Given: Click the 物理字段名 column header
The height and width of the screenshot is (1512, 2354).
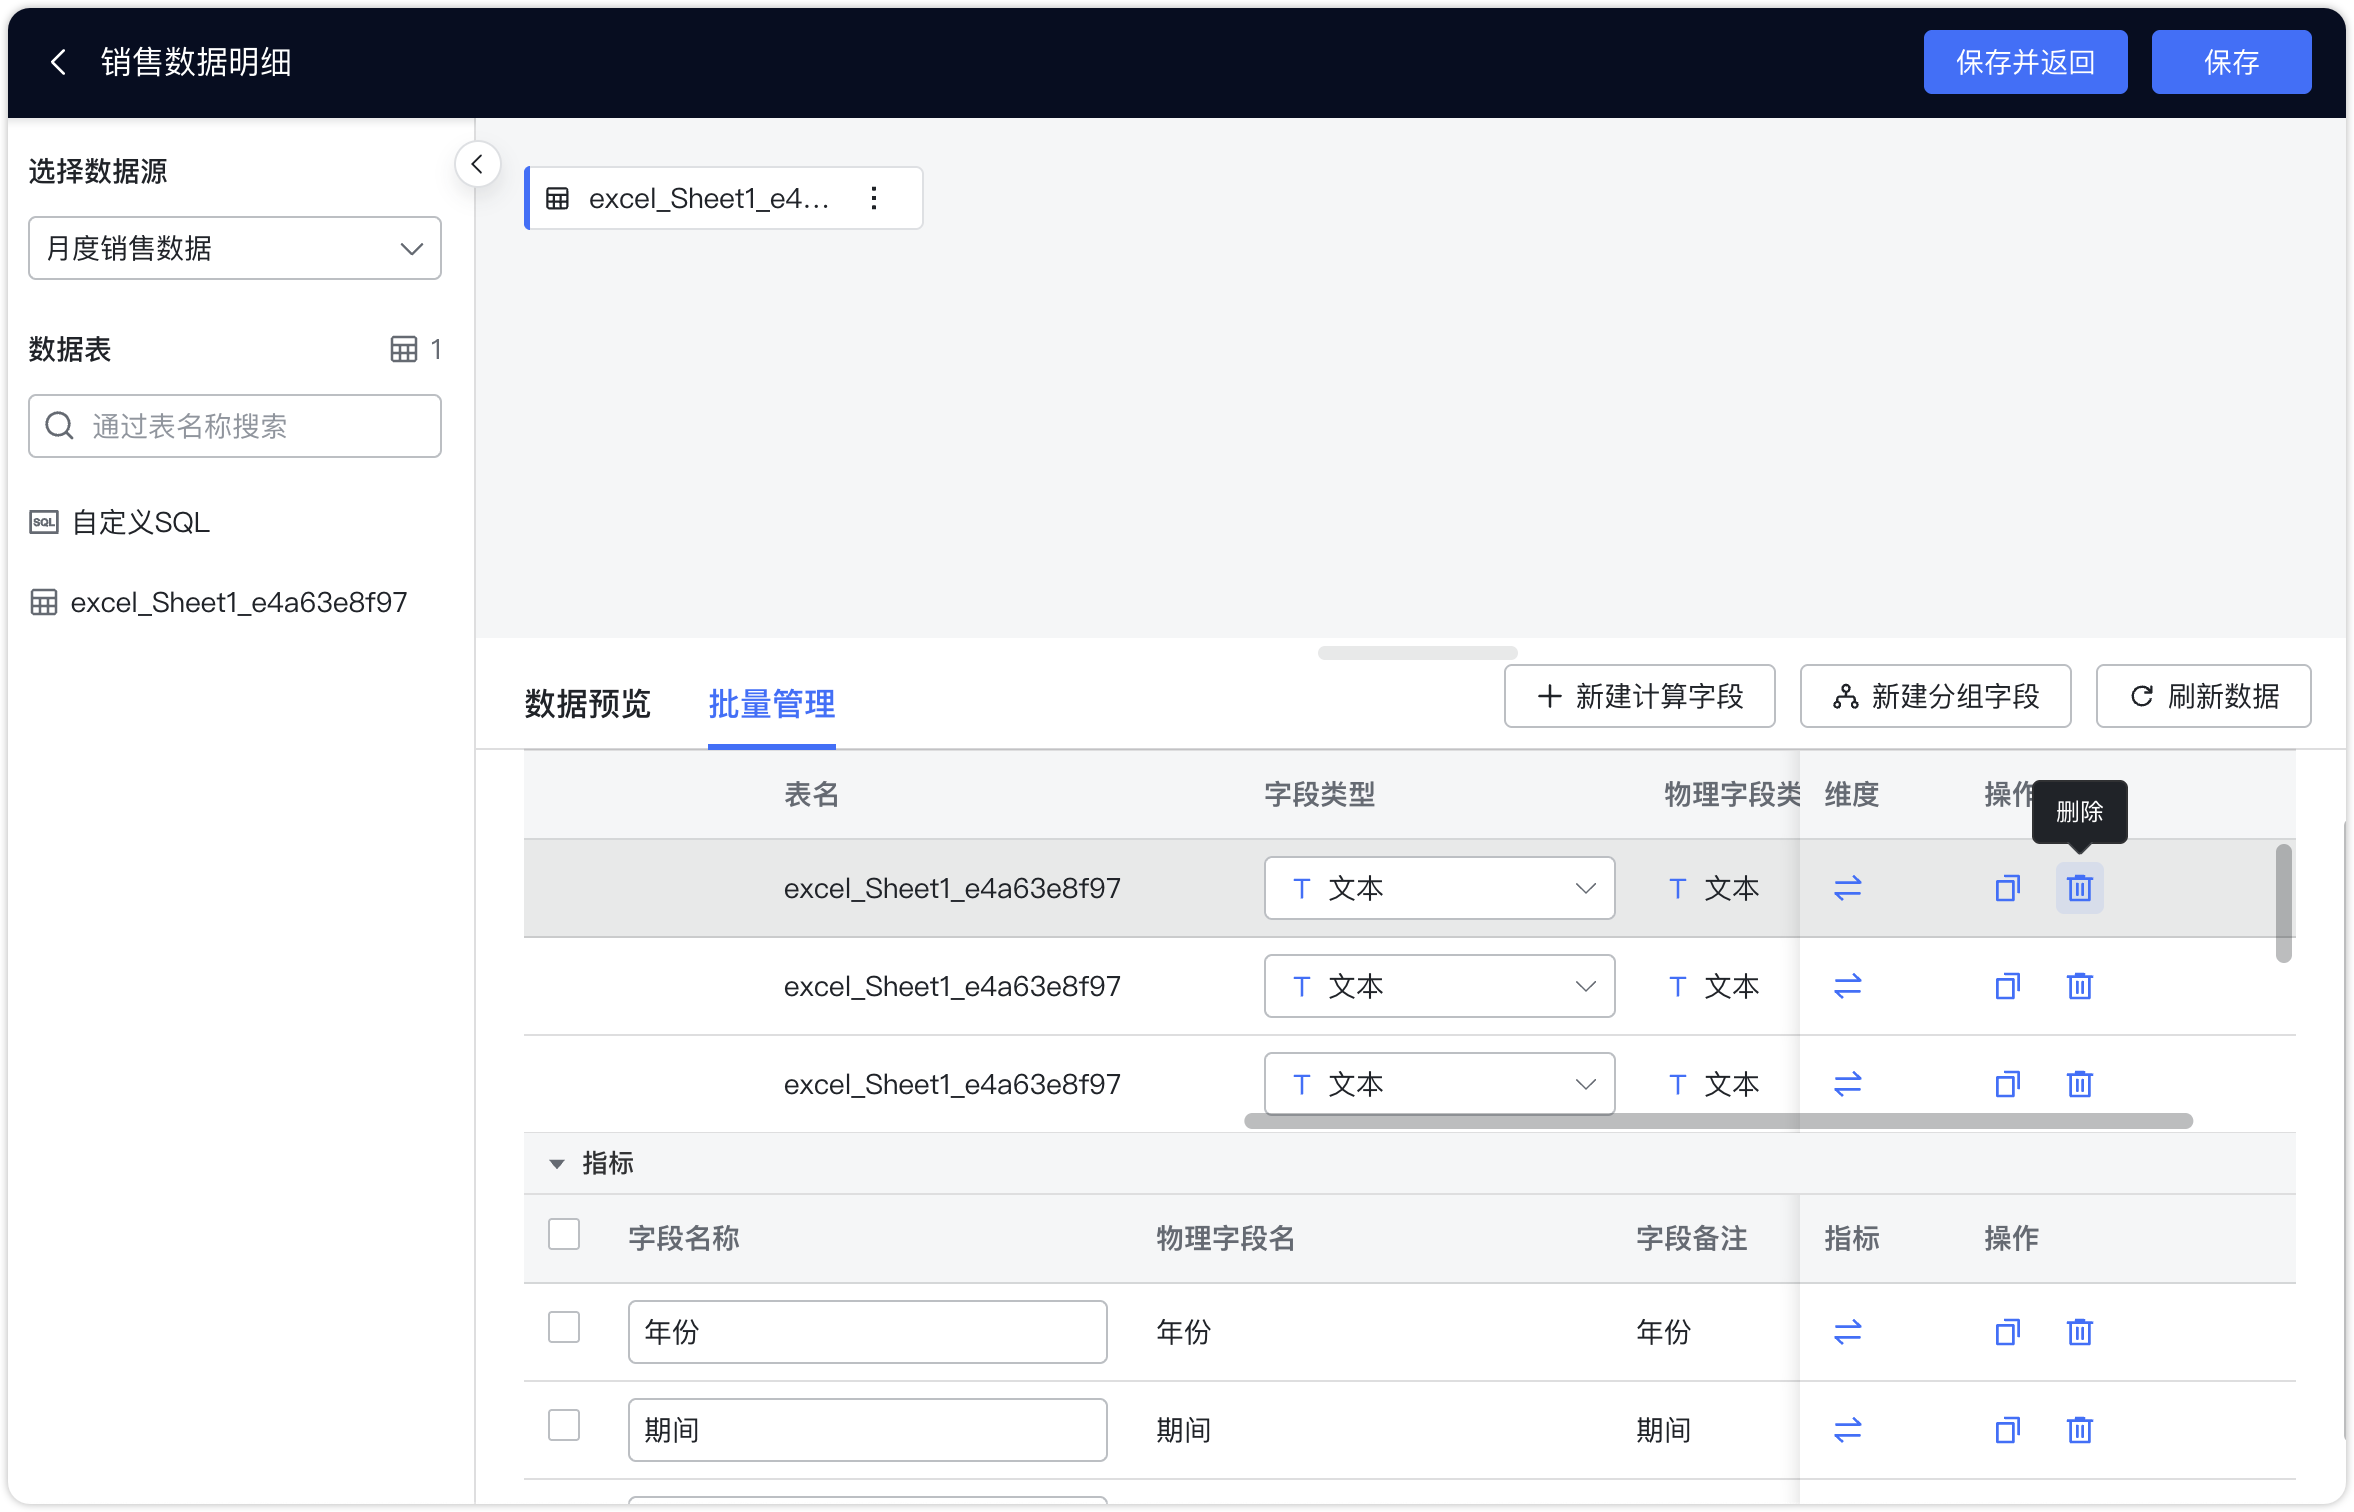Looking at the screenshot, I should (1226, 1239).
